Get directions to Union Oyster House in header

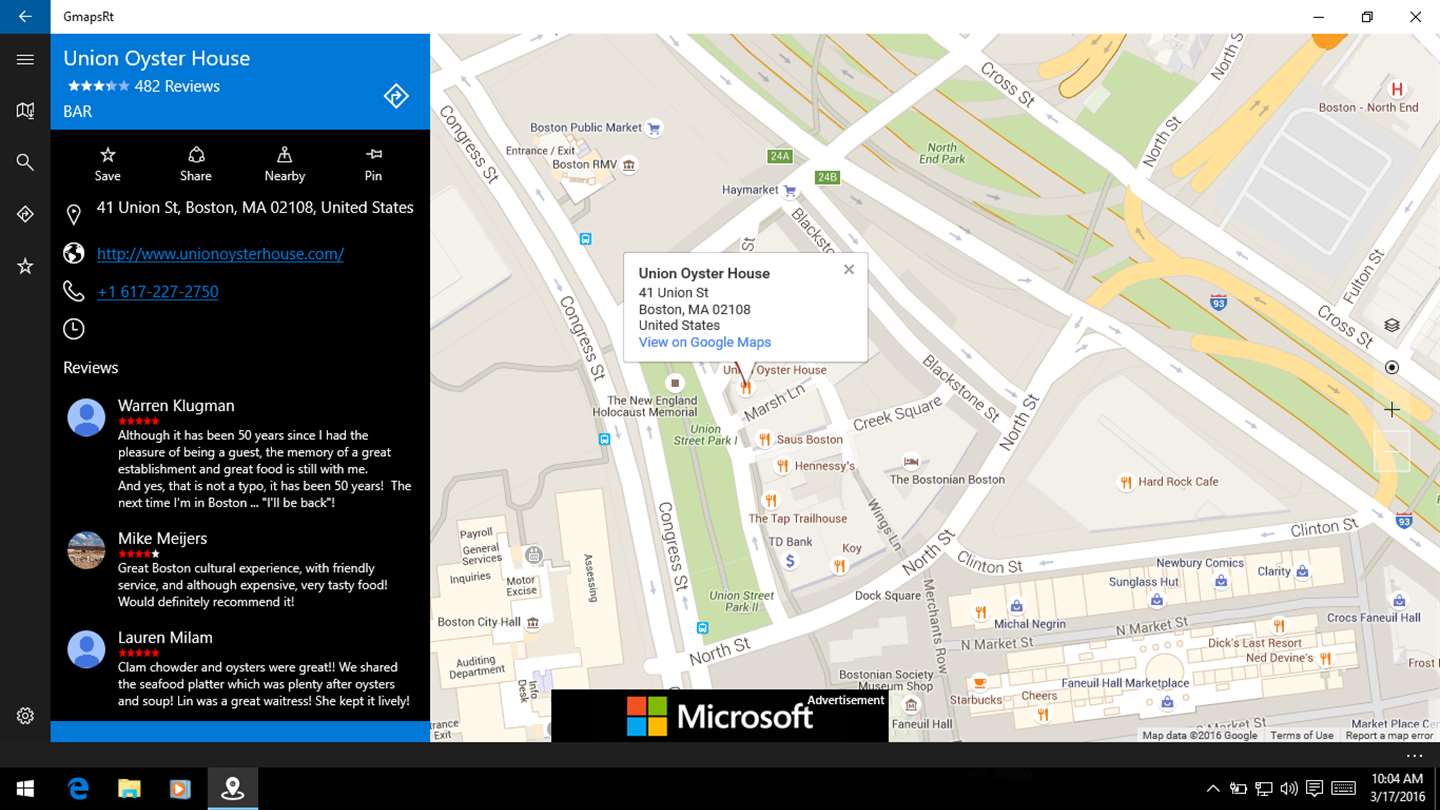(x=396, y=96)
